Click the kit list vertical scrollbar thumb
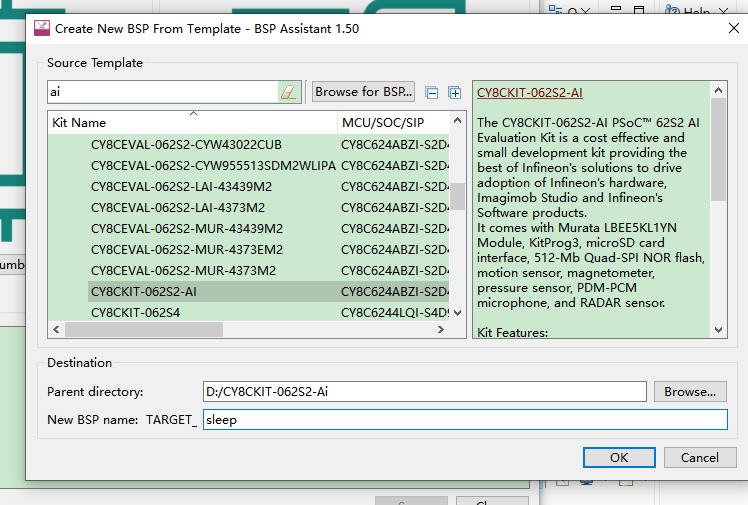Viewport: 748px width, 505px height. 457,196
